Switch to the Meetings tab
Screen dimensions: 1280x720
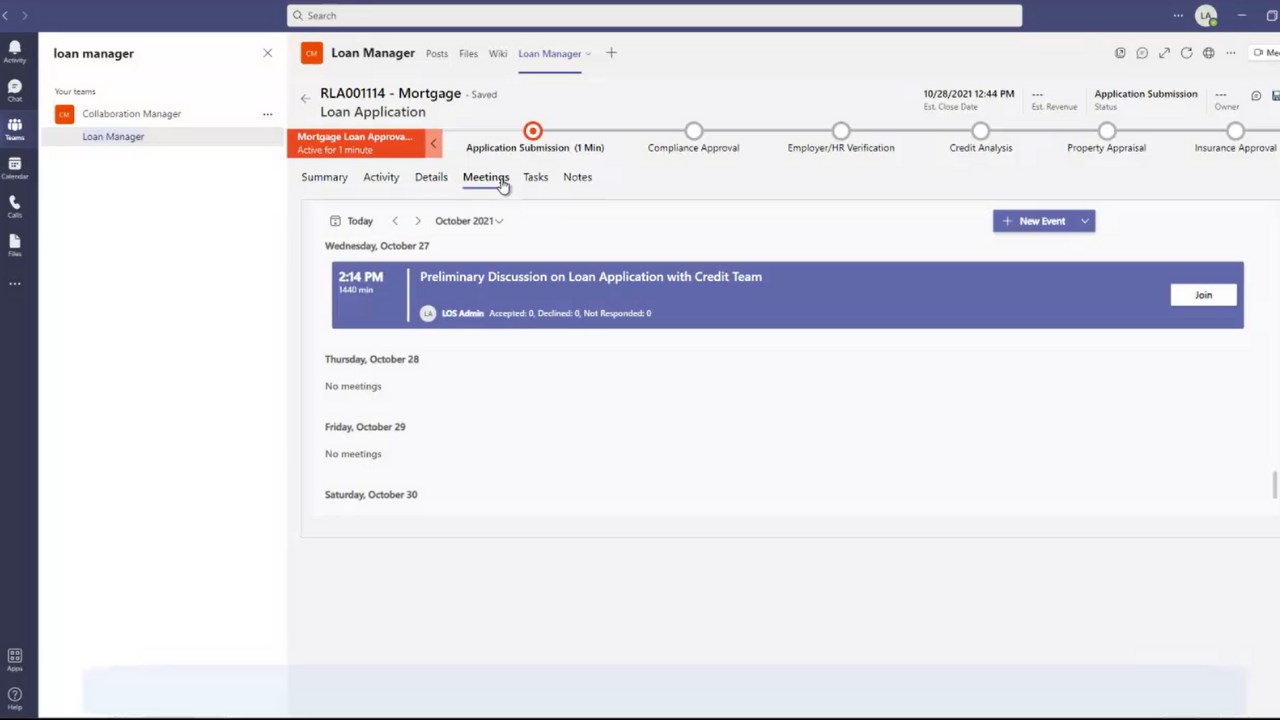pos(485,177)
